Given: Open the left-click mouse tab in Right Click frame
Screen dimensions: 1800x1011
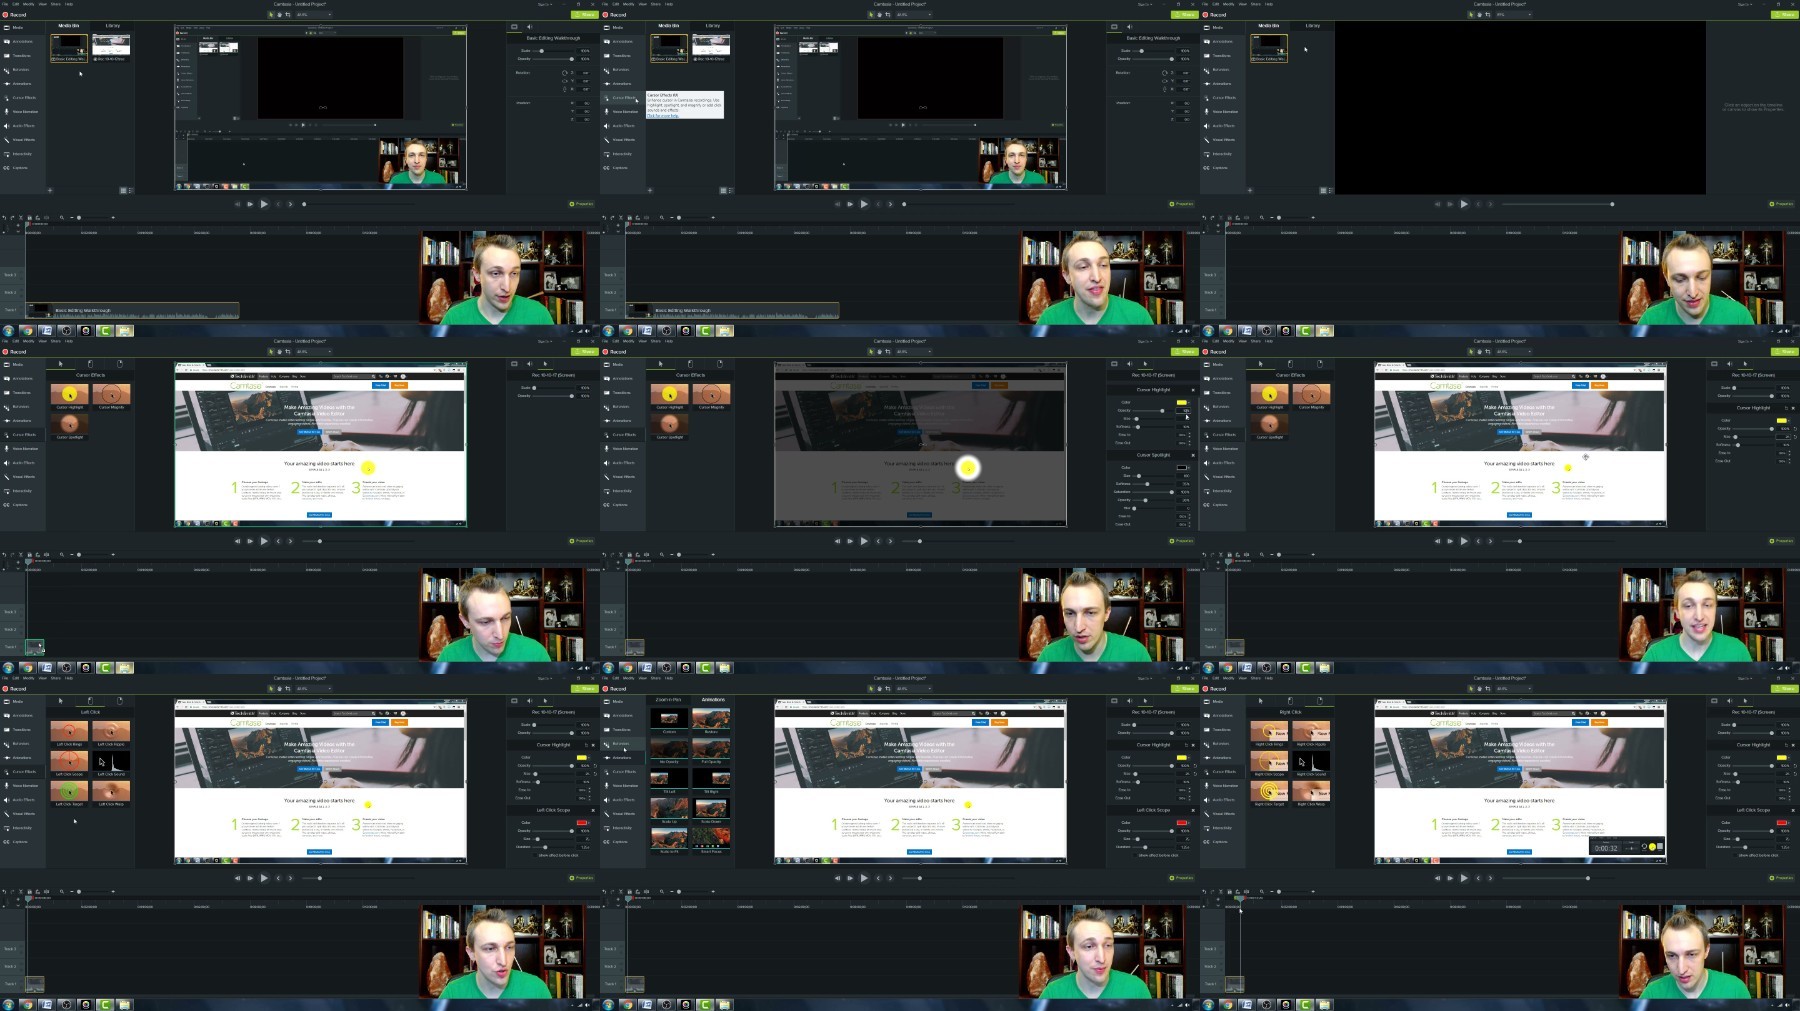Looking at the screenshot, I should (1290, 701).
